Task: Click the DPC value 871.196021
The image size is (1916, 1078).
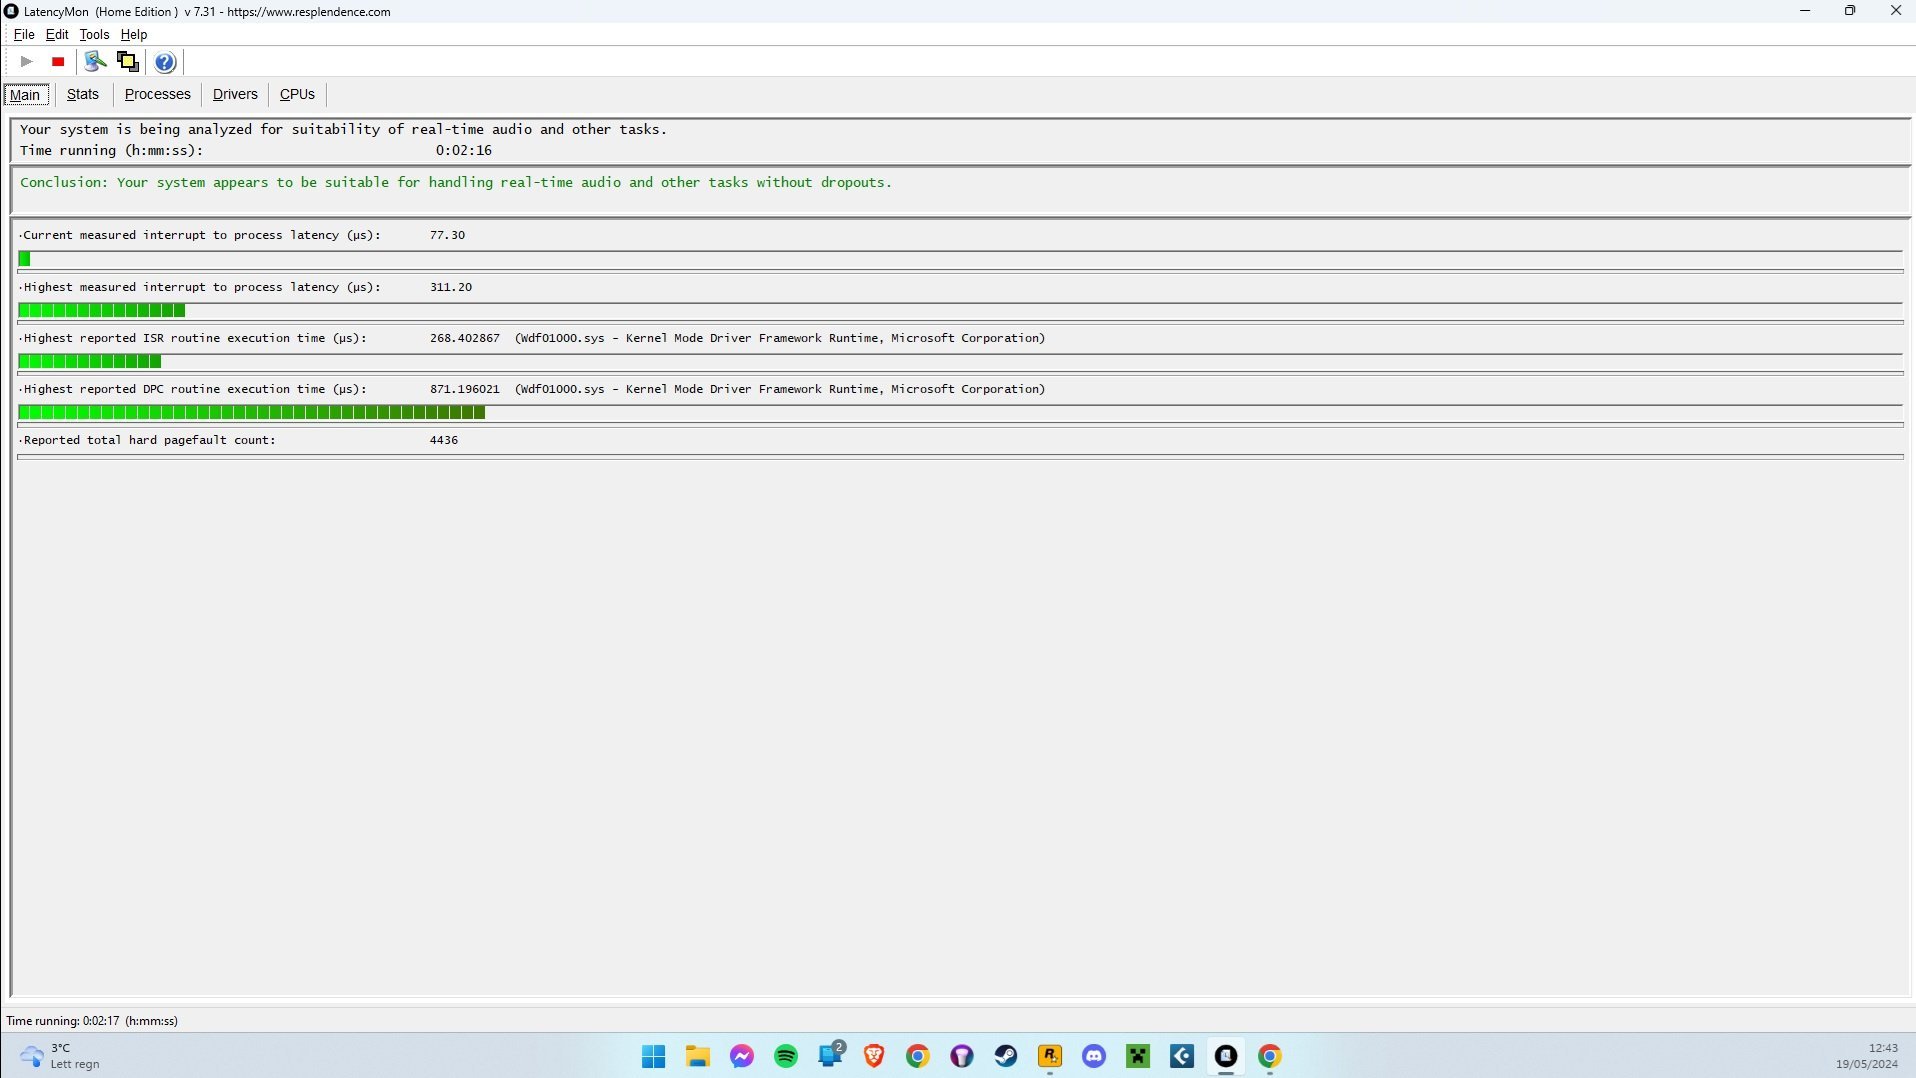Action: (465, 389)
